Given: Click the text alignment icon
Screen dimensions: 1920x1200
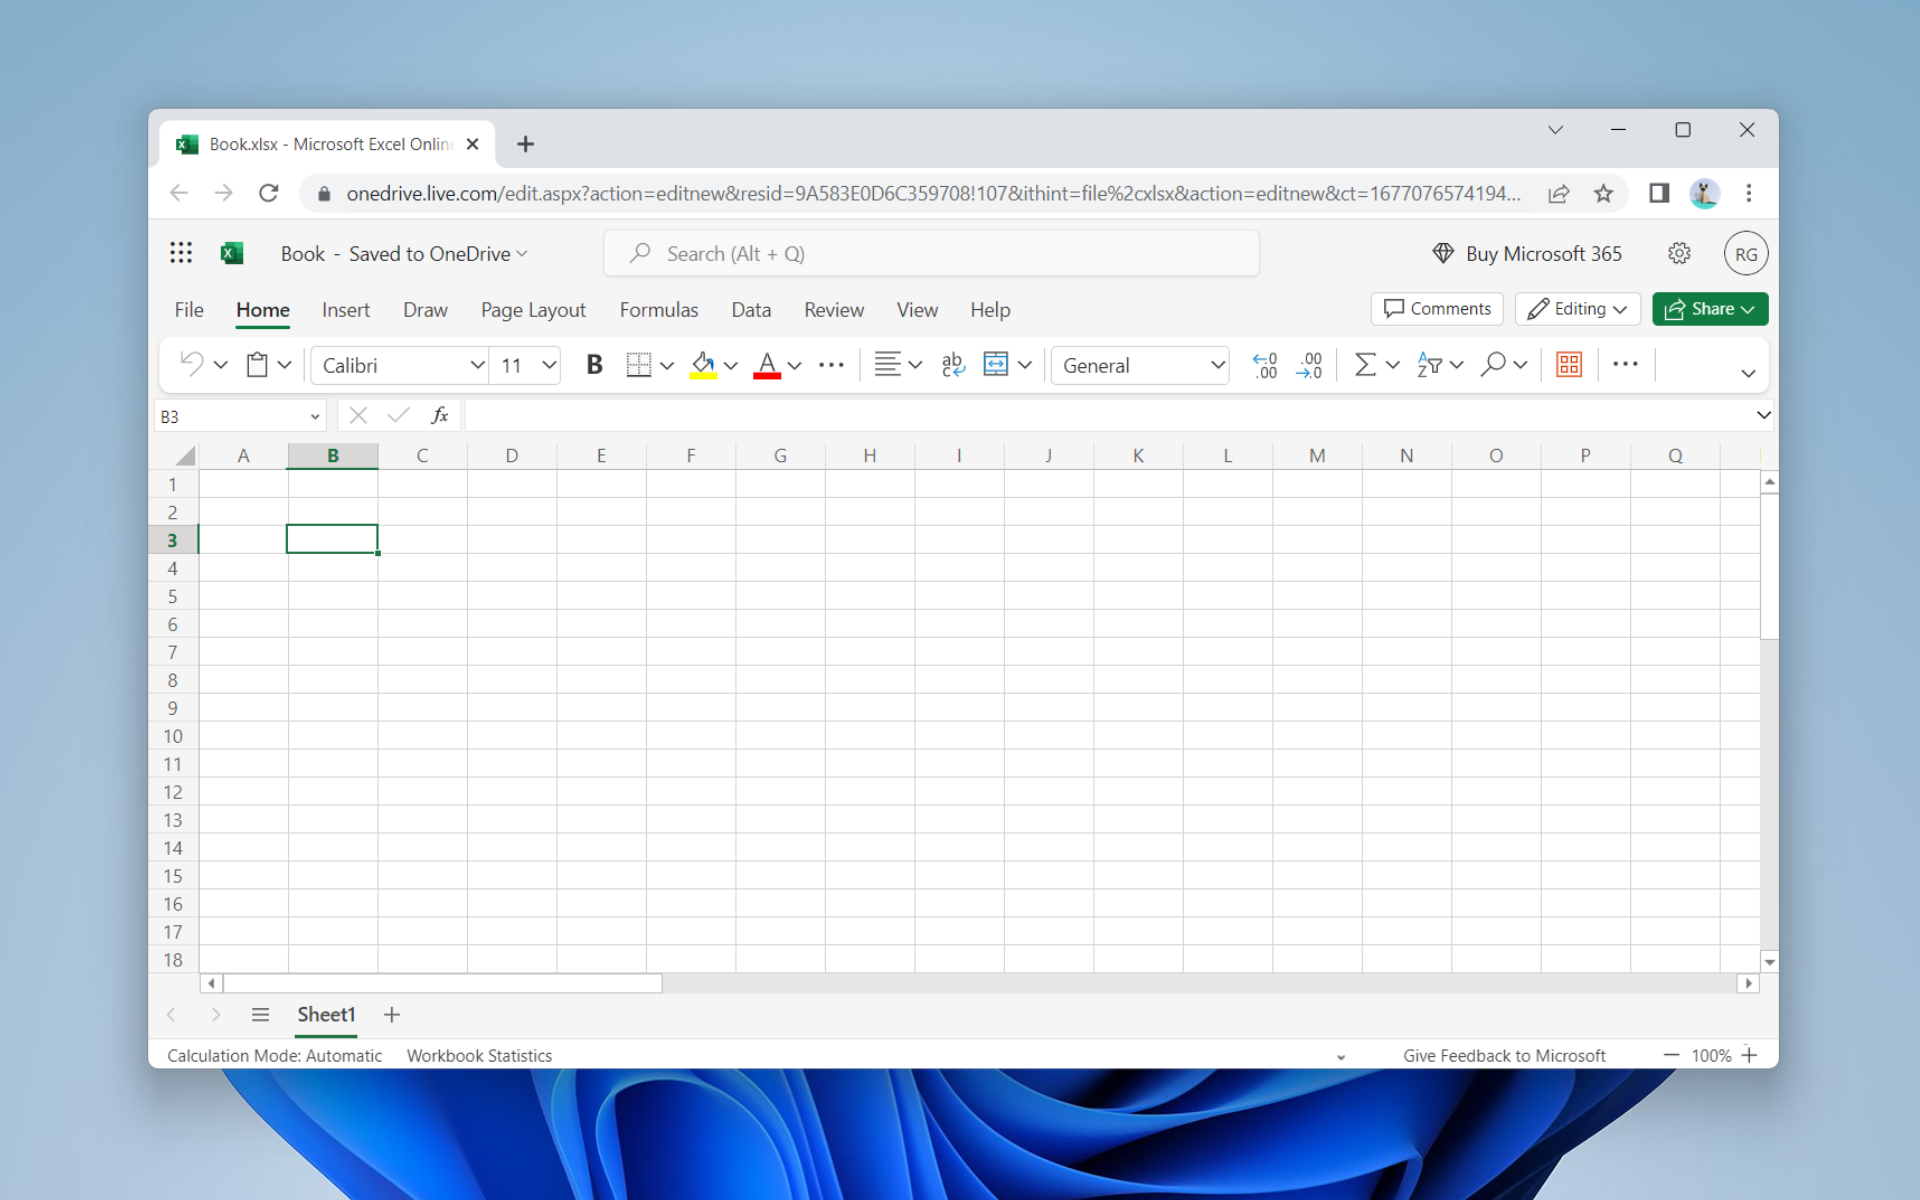Looking at the screenshot, I should tap(887, 365).
